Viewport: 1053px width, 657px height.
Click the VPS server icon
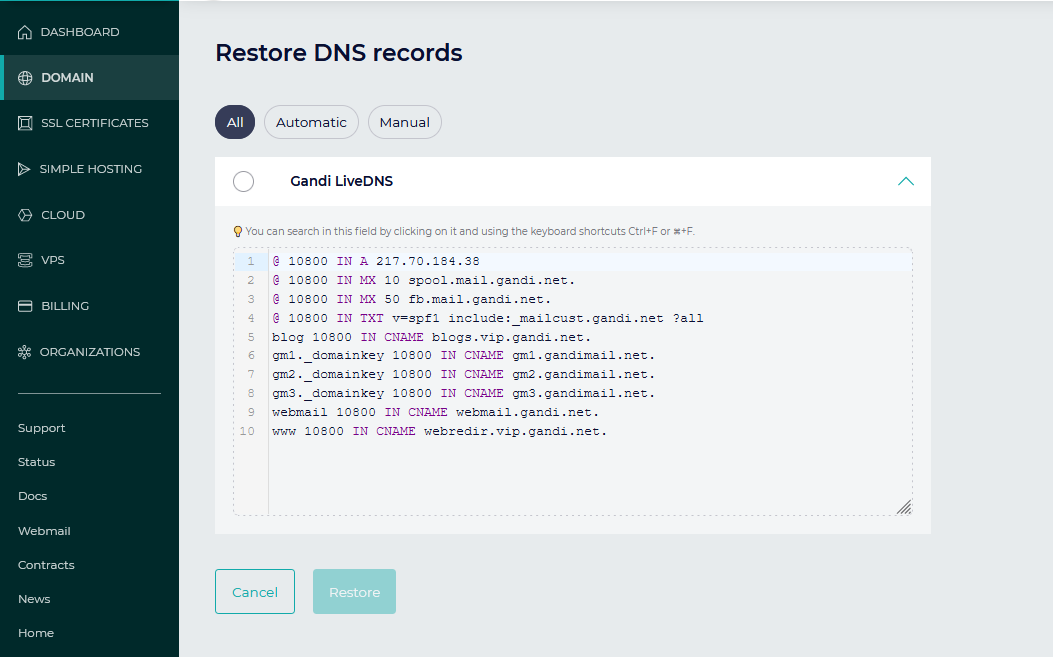25,260
